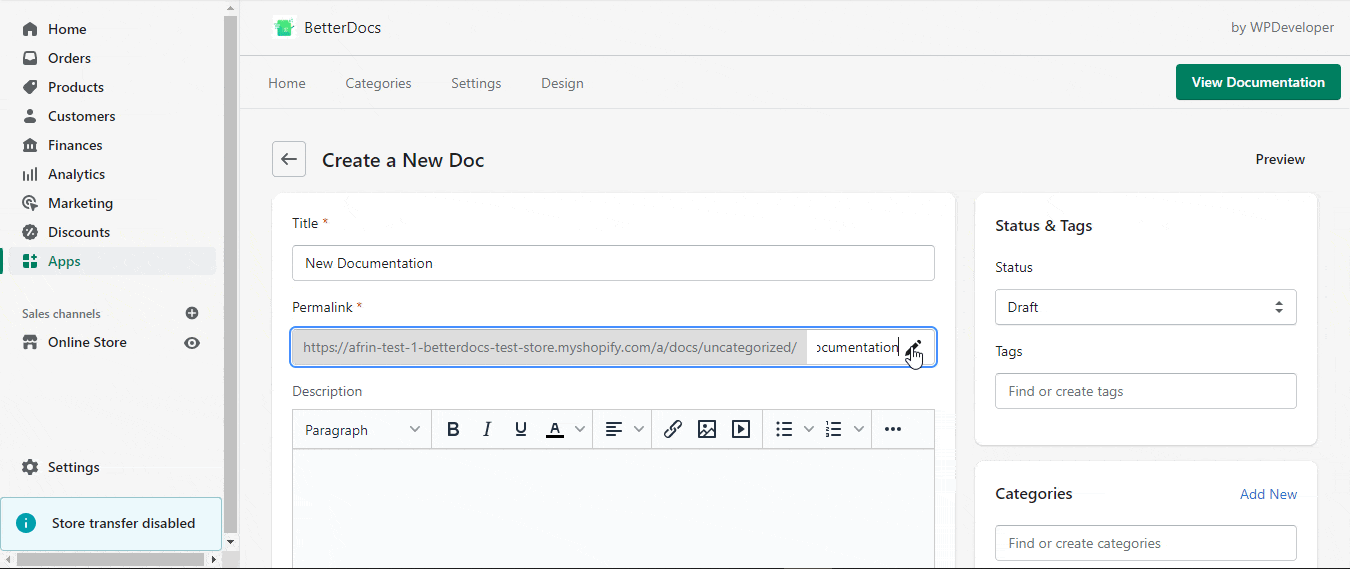Switch to the Categories tab
The image size is (1350, 569).
tap(378, 83)
